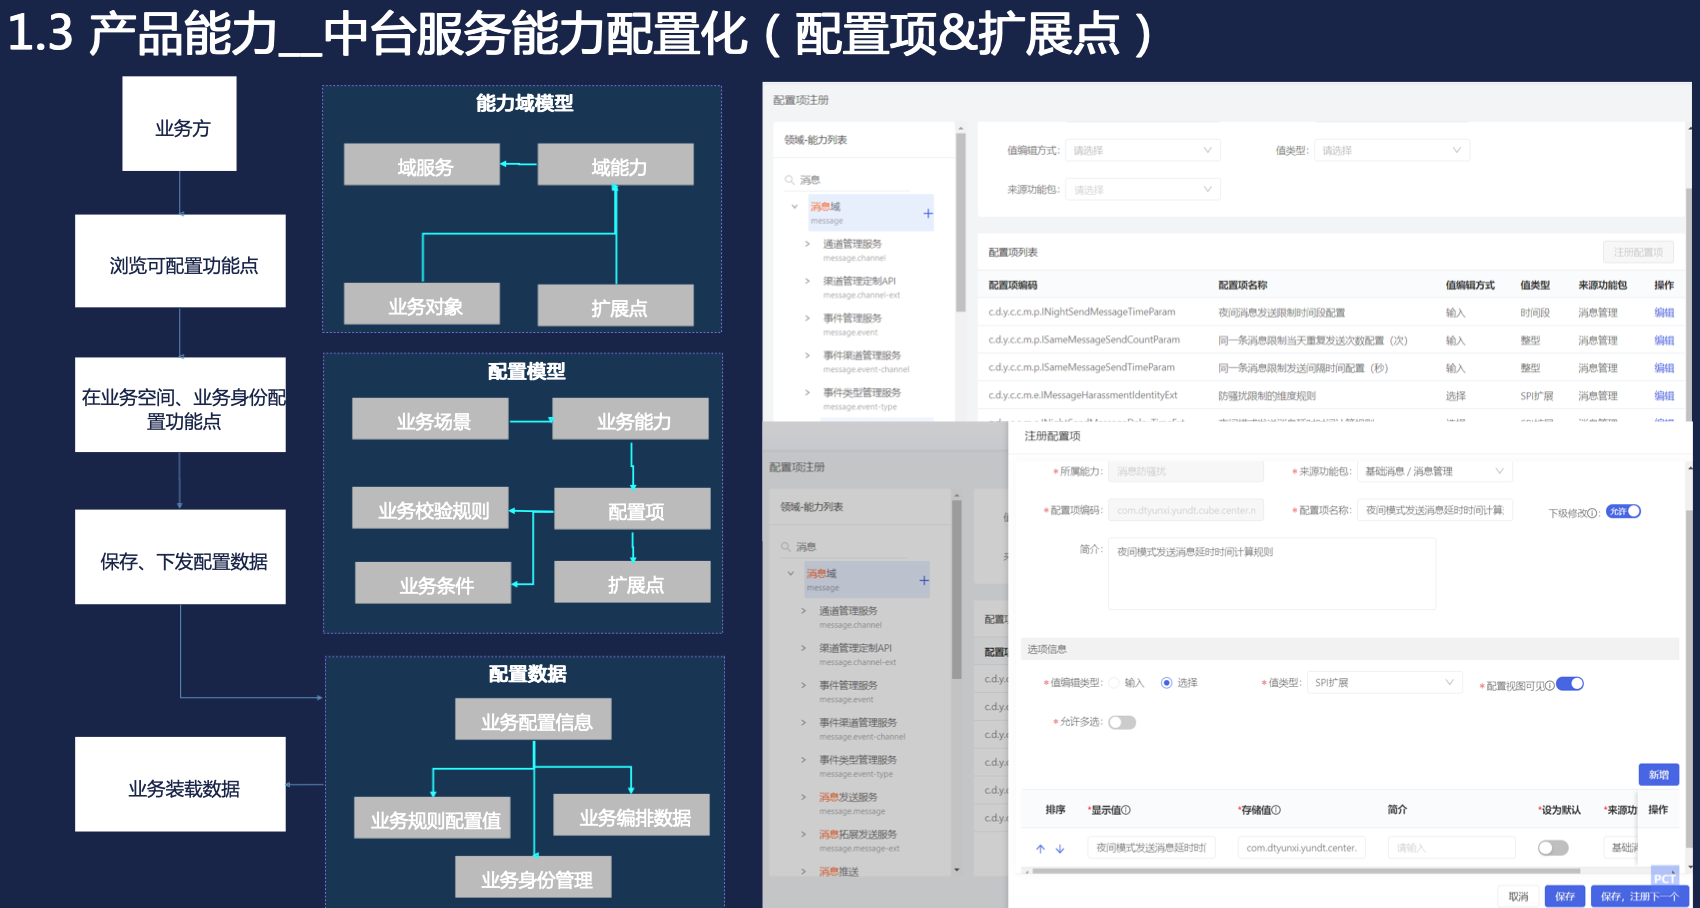Turn on the 设为默认 switch in the option row
Image resolution: width=1700 pixels, height=908 pixels.
point(1553,848)
